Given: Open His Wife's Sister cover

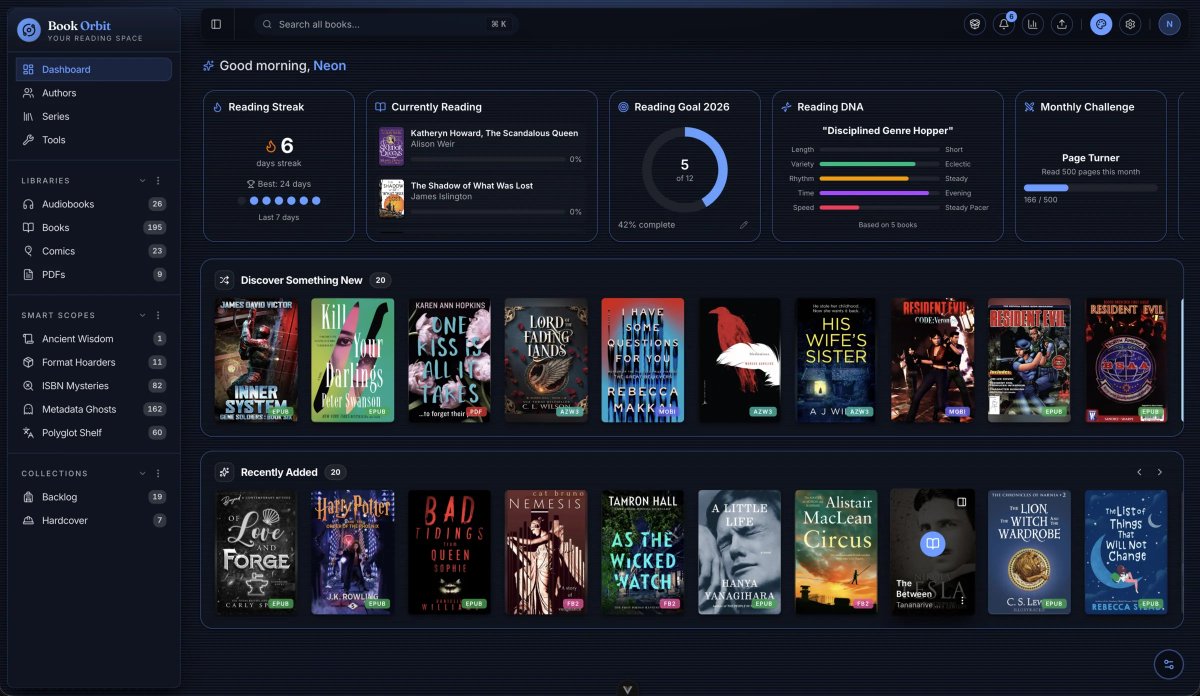Looking at the screenshot, I should pyautogui.click(x=836, y=360).
